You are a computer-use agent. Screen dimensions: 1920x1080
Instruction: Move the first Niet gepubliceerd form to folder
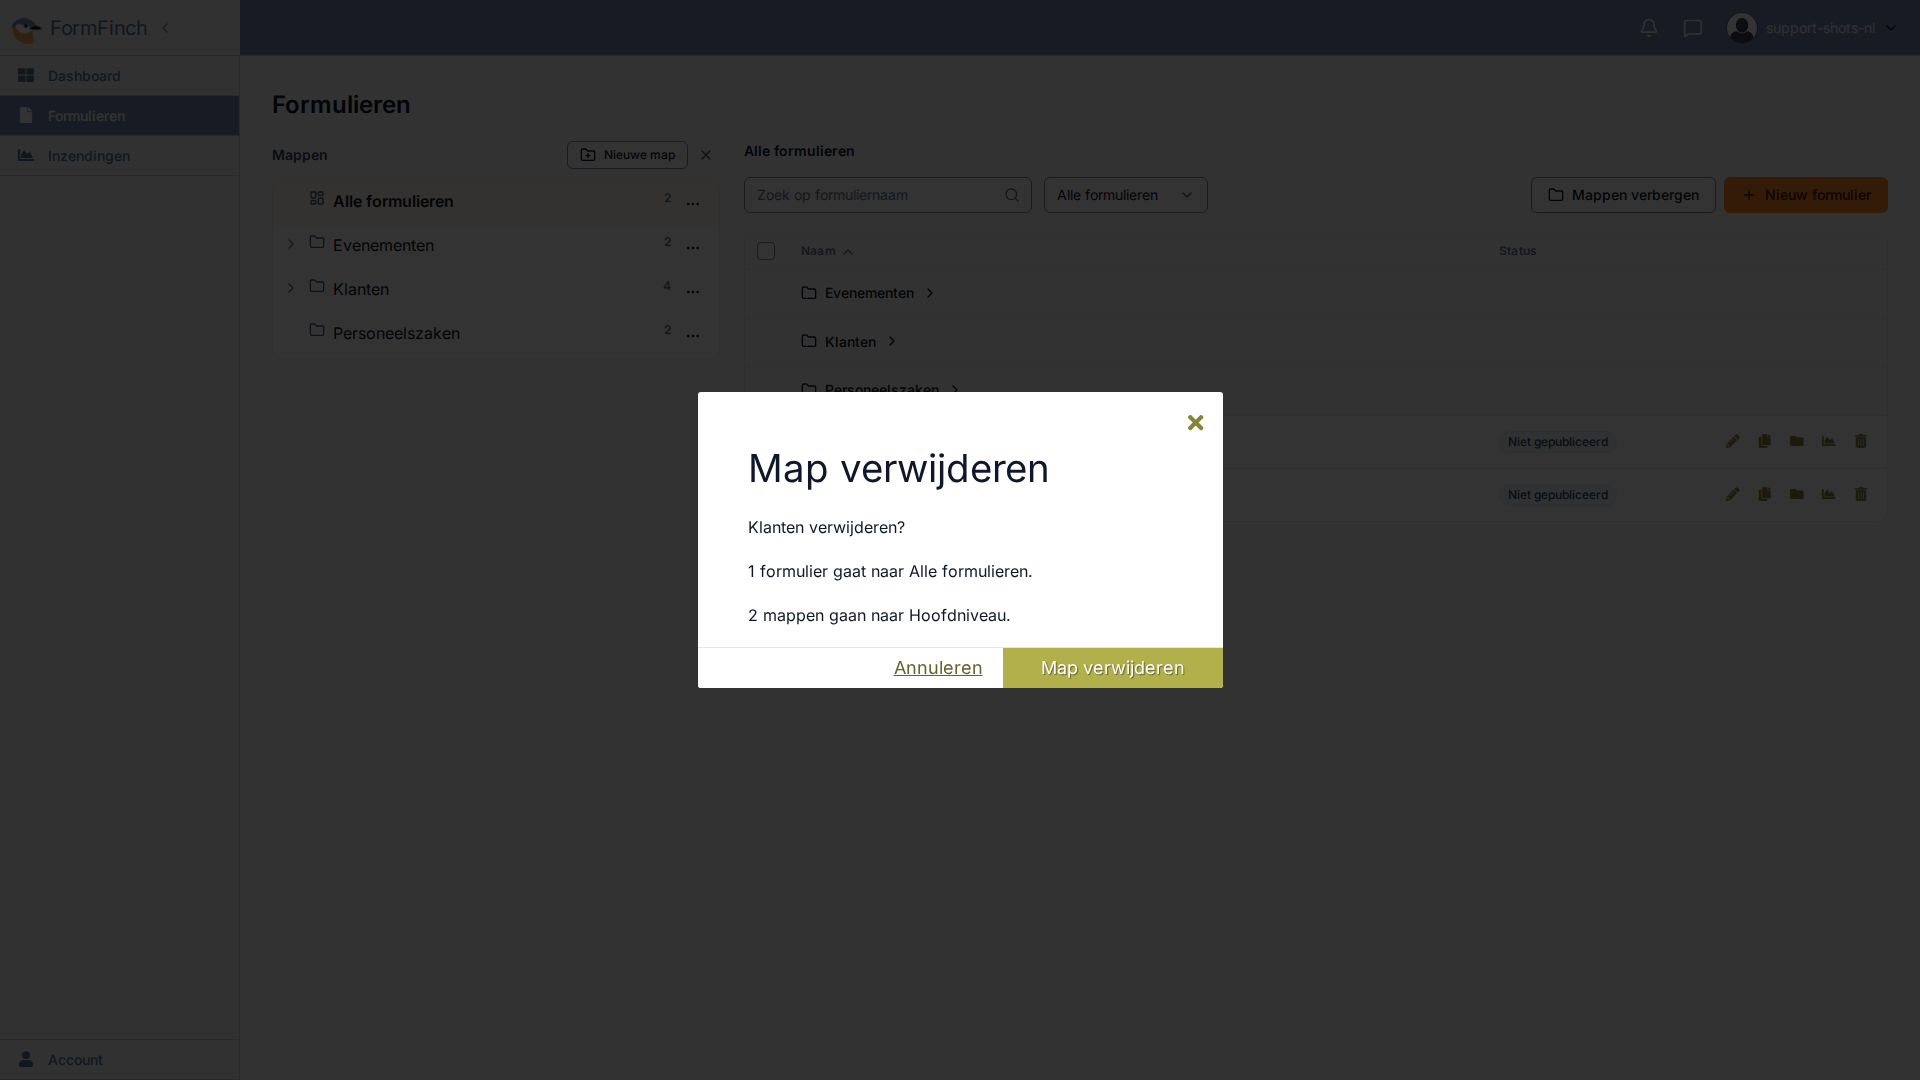[1797, 441]
